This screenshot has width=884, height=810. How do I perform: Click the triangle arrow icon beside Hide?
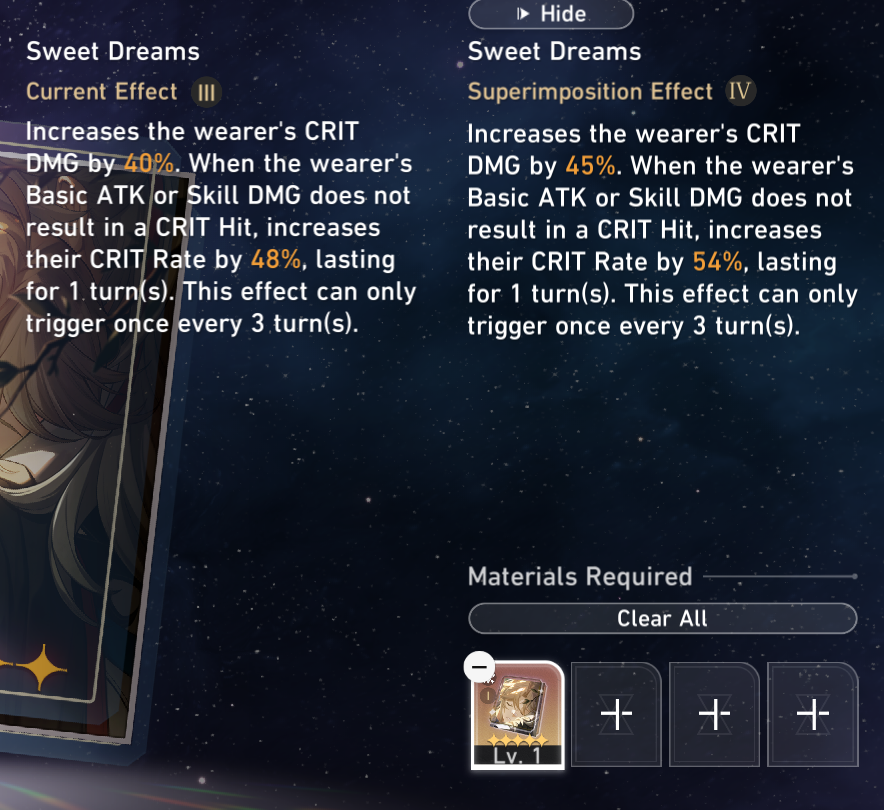[523, 14]
